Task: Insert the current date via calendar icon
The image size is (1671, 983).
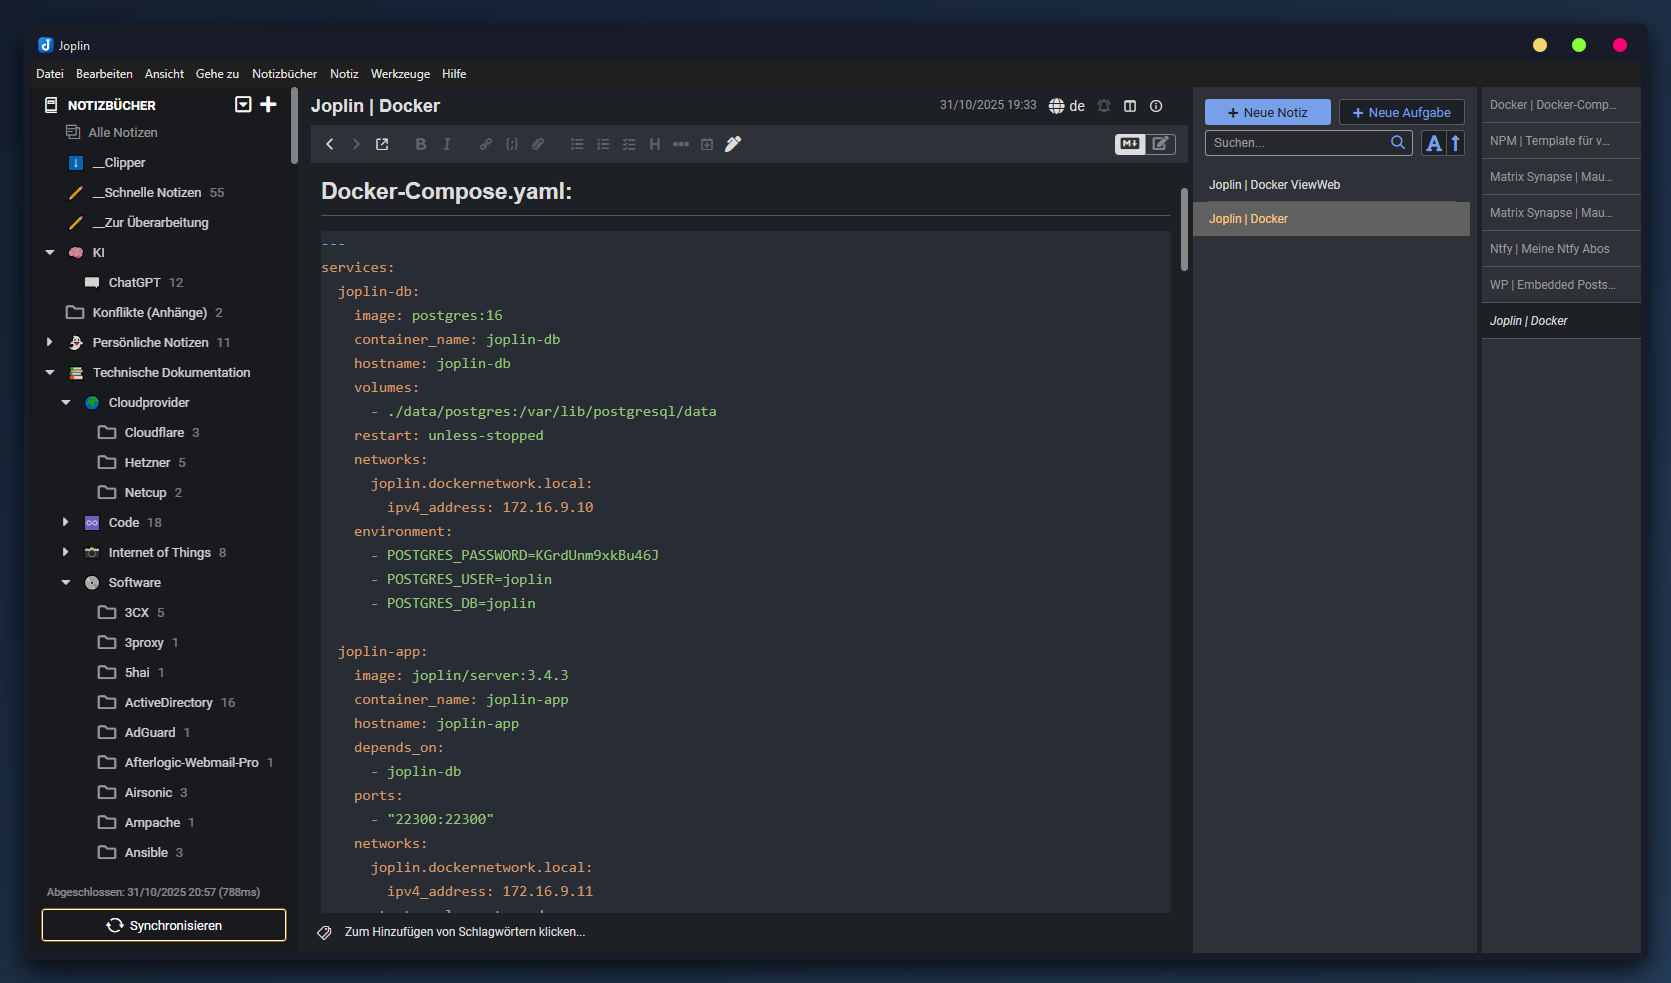Action: (707, 144)
